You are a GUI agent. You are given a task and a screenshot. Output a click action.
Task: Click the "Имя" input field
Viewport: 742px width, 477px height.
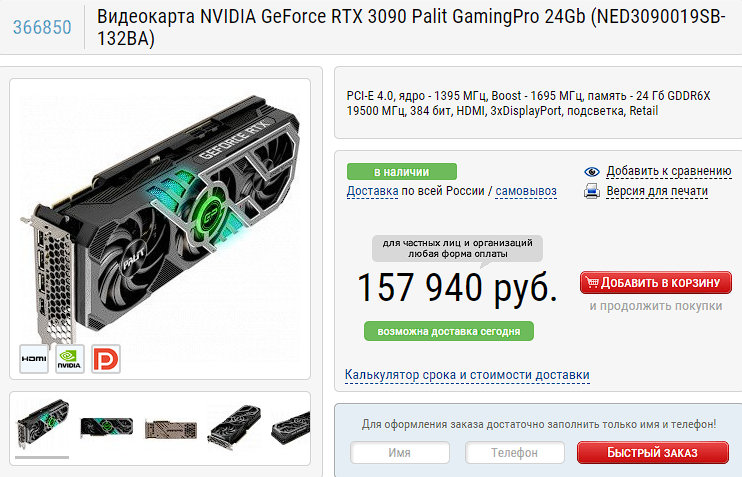coord(400,452)
